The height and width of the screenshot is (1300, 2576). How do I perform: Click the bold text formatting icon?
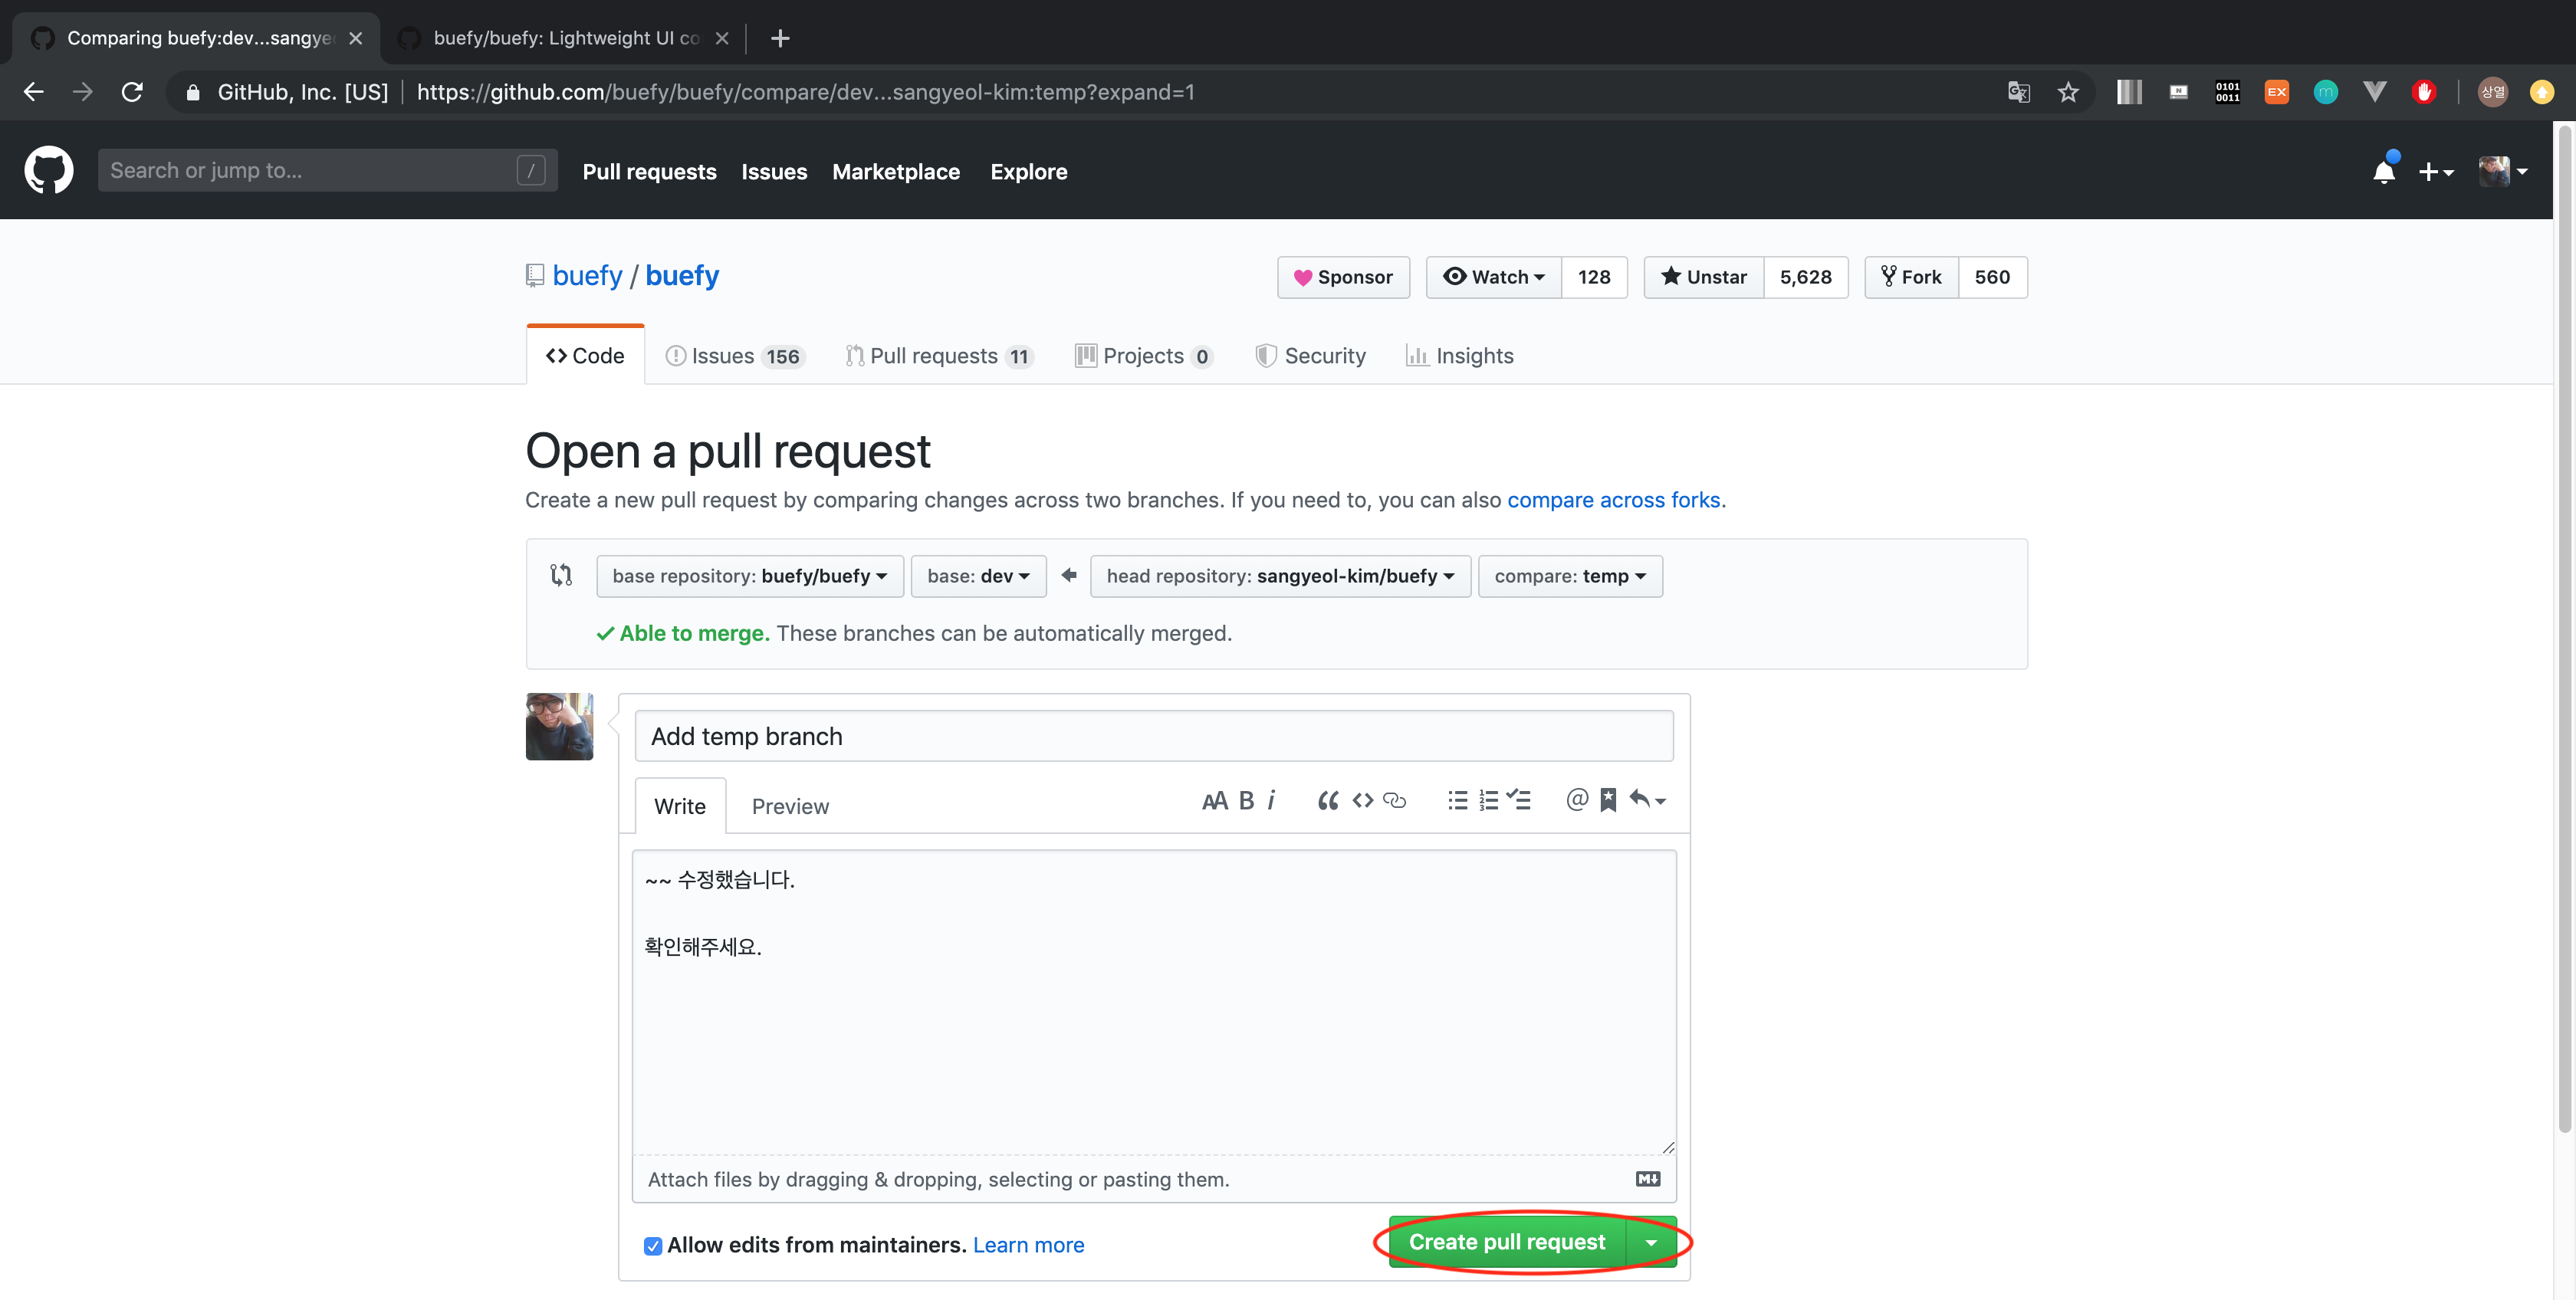pos(1246,800)
